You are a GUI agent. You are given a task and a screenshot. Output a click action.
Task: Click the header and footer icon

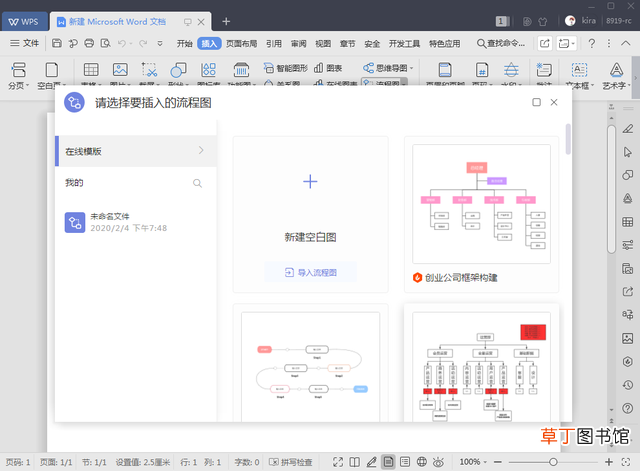click(x=445, y=70)
